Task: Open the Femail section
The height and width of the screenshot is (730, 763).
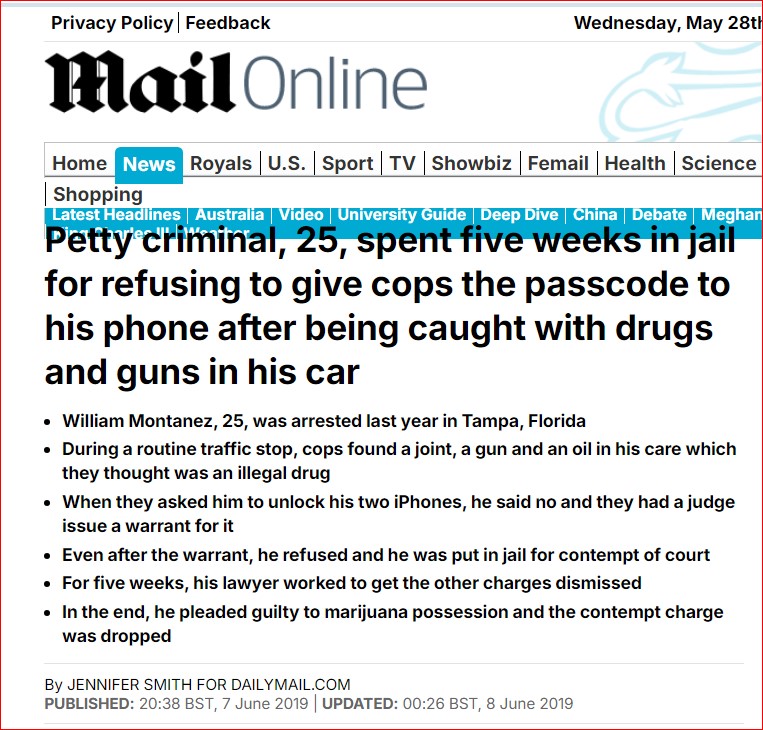Action: click(560, 164)
